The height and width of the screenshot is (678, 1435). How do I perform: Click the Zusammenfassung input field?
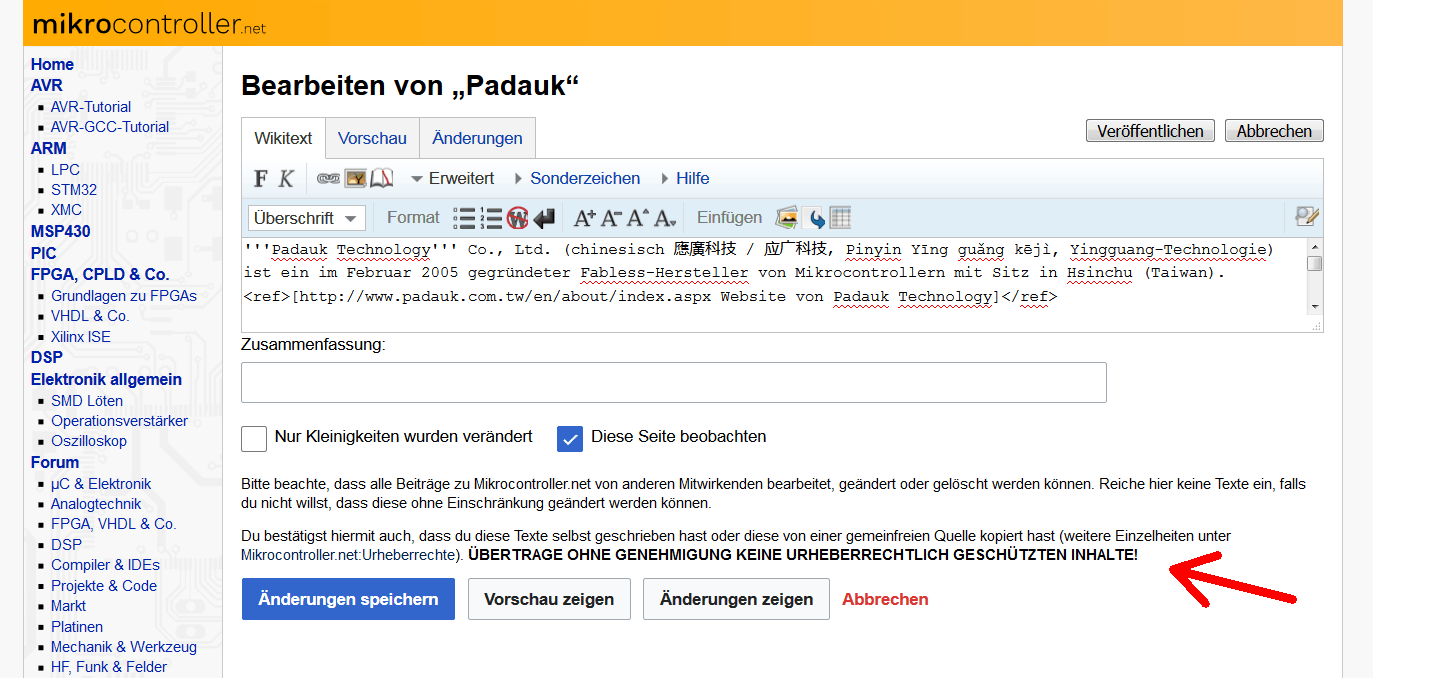[x=674, y=382]
